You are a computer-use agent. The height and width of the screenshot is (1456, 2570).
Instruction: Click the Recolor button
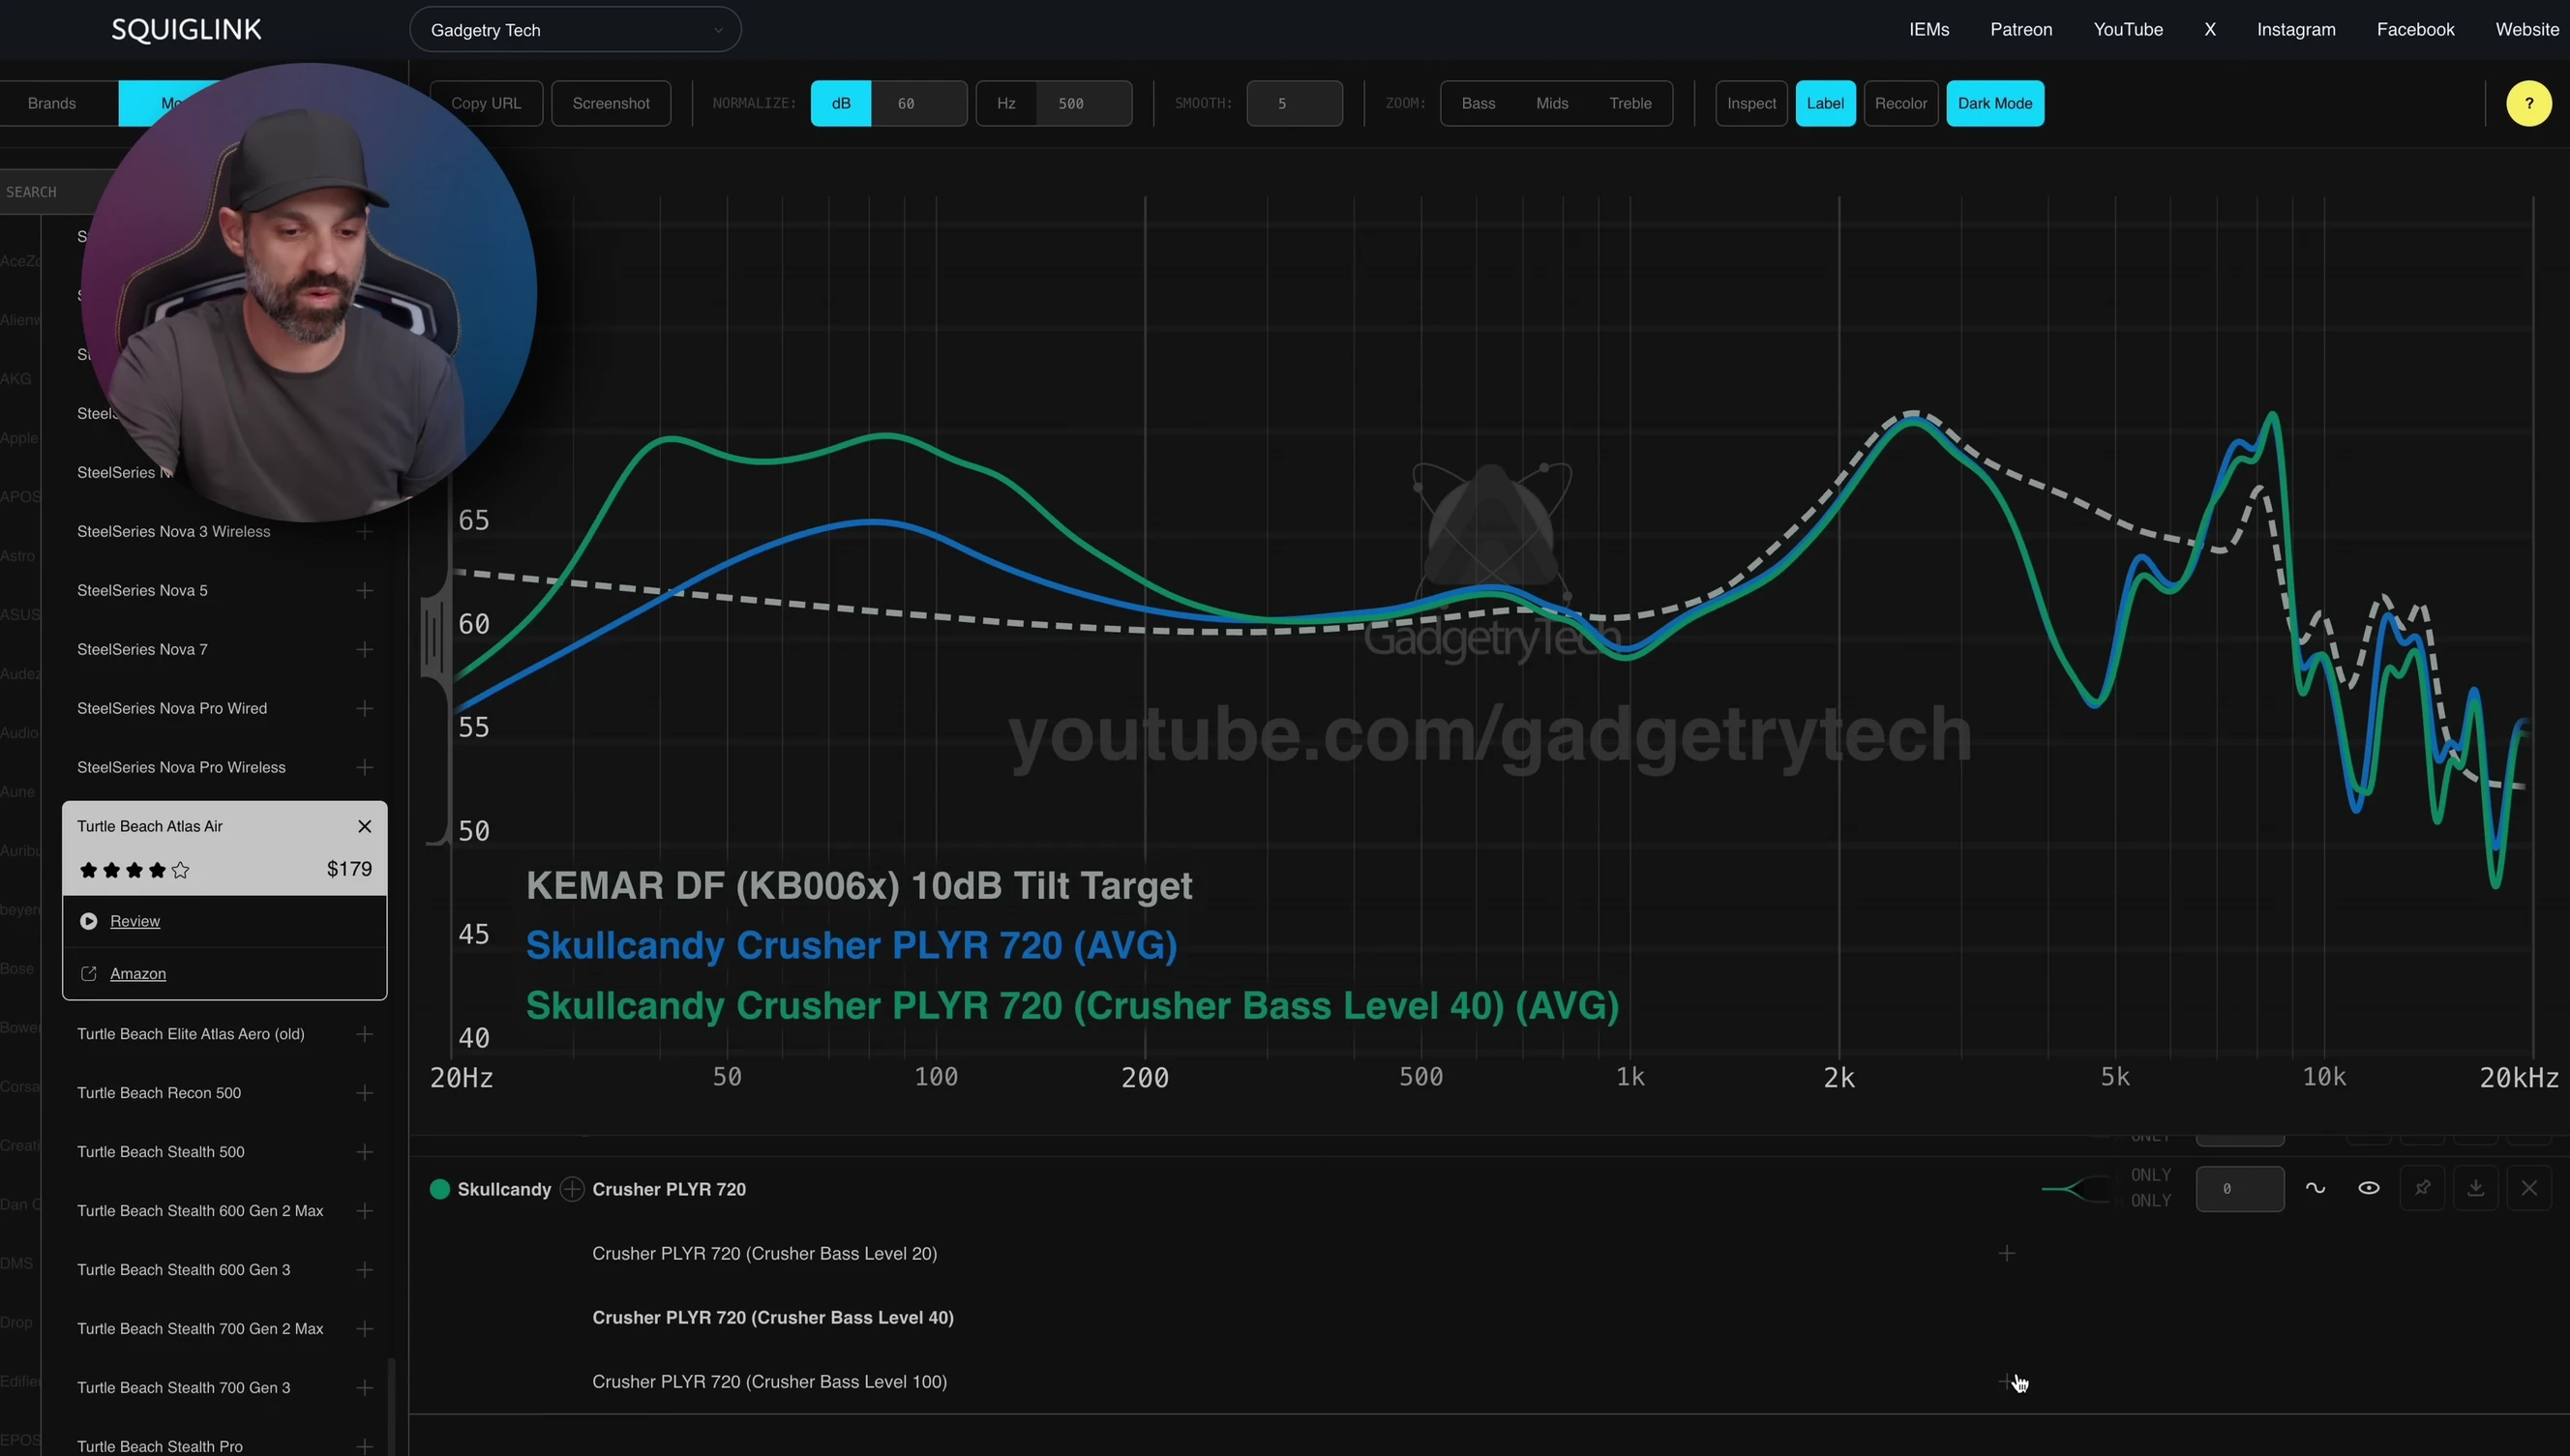pos(1900,103)
